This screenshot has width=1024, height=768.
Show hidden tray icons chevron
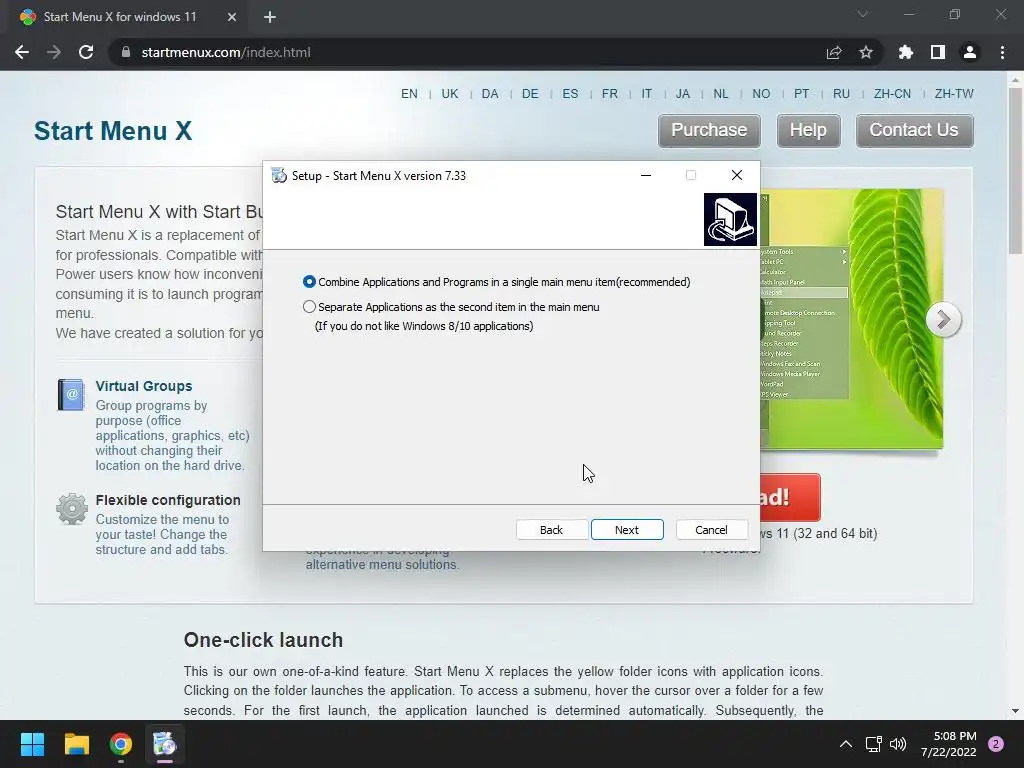click(x=846, y=744)
